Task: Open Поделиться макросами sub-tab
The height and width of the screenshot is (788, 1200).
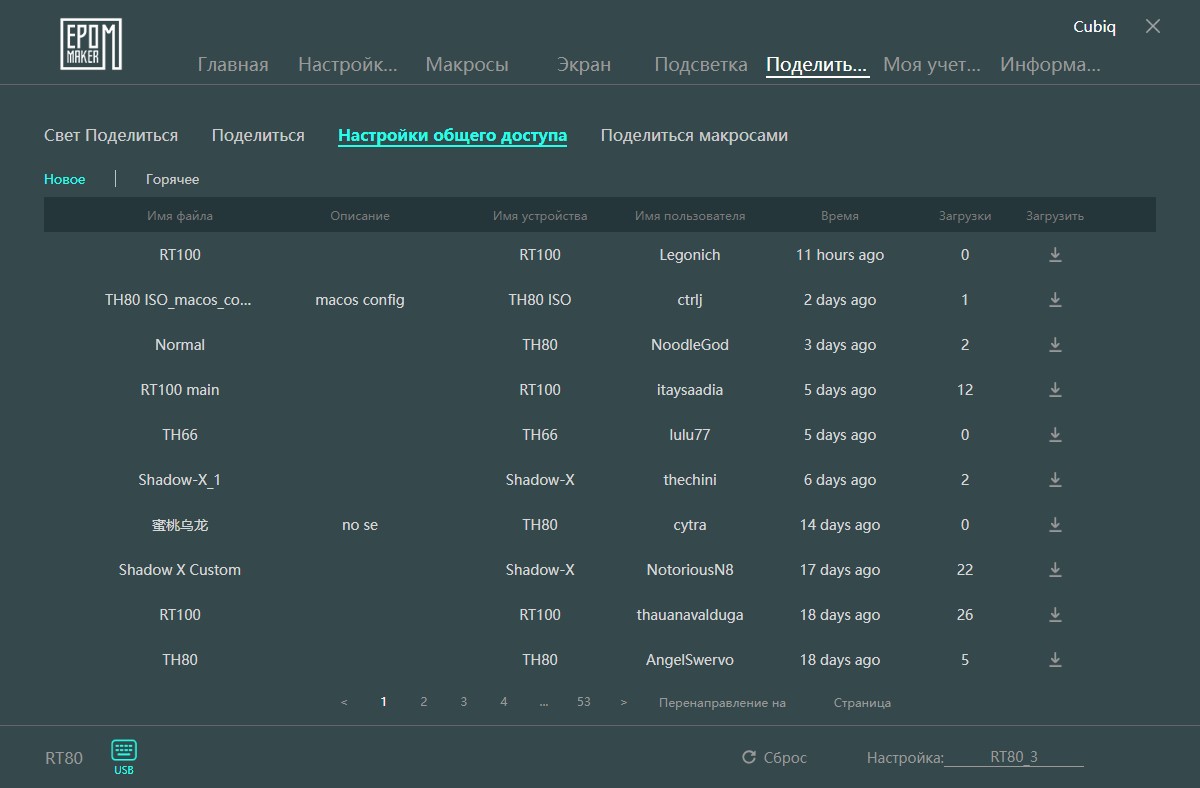Action: [x=694, y=135]
